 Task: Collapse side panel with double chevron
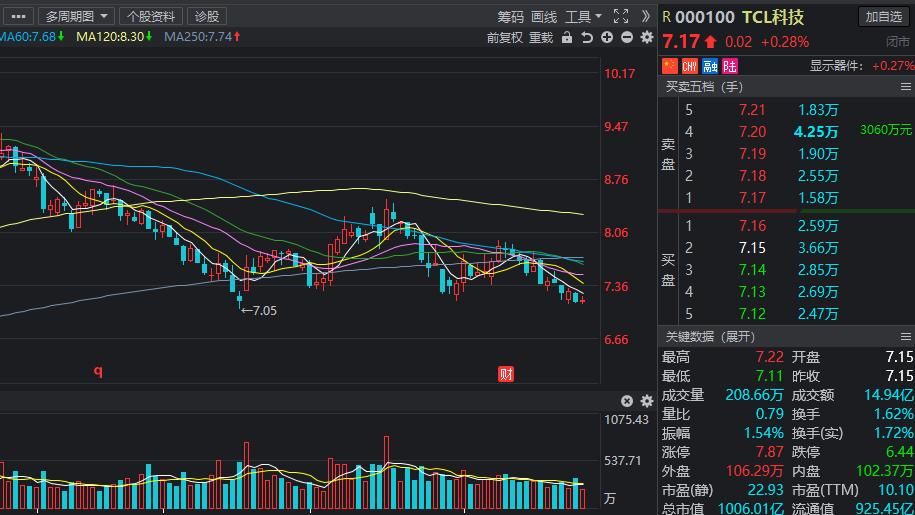point(645,16)
